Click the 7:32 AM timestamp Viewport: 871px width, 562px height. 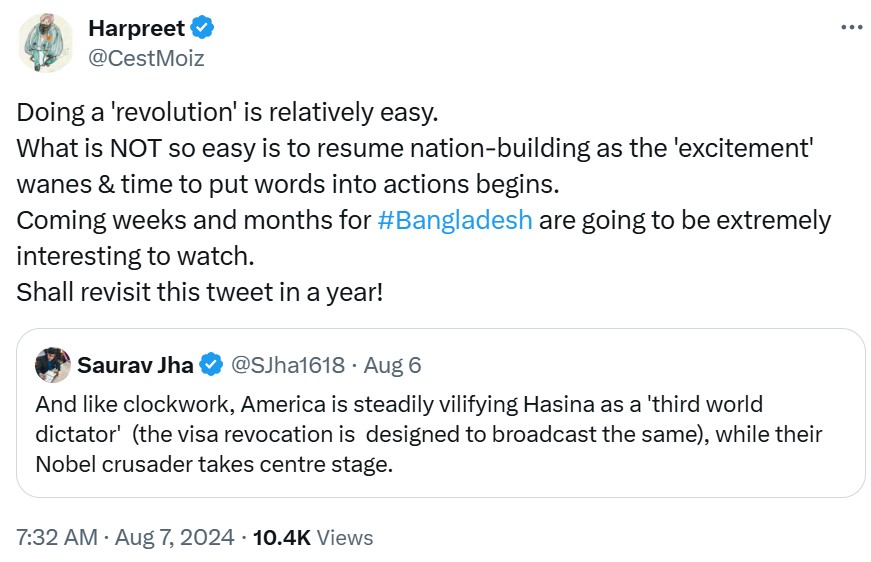[x=56, y=537]
